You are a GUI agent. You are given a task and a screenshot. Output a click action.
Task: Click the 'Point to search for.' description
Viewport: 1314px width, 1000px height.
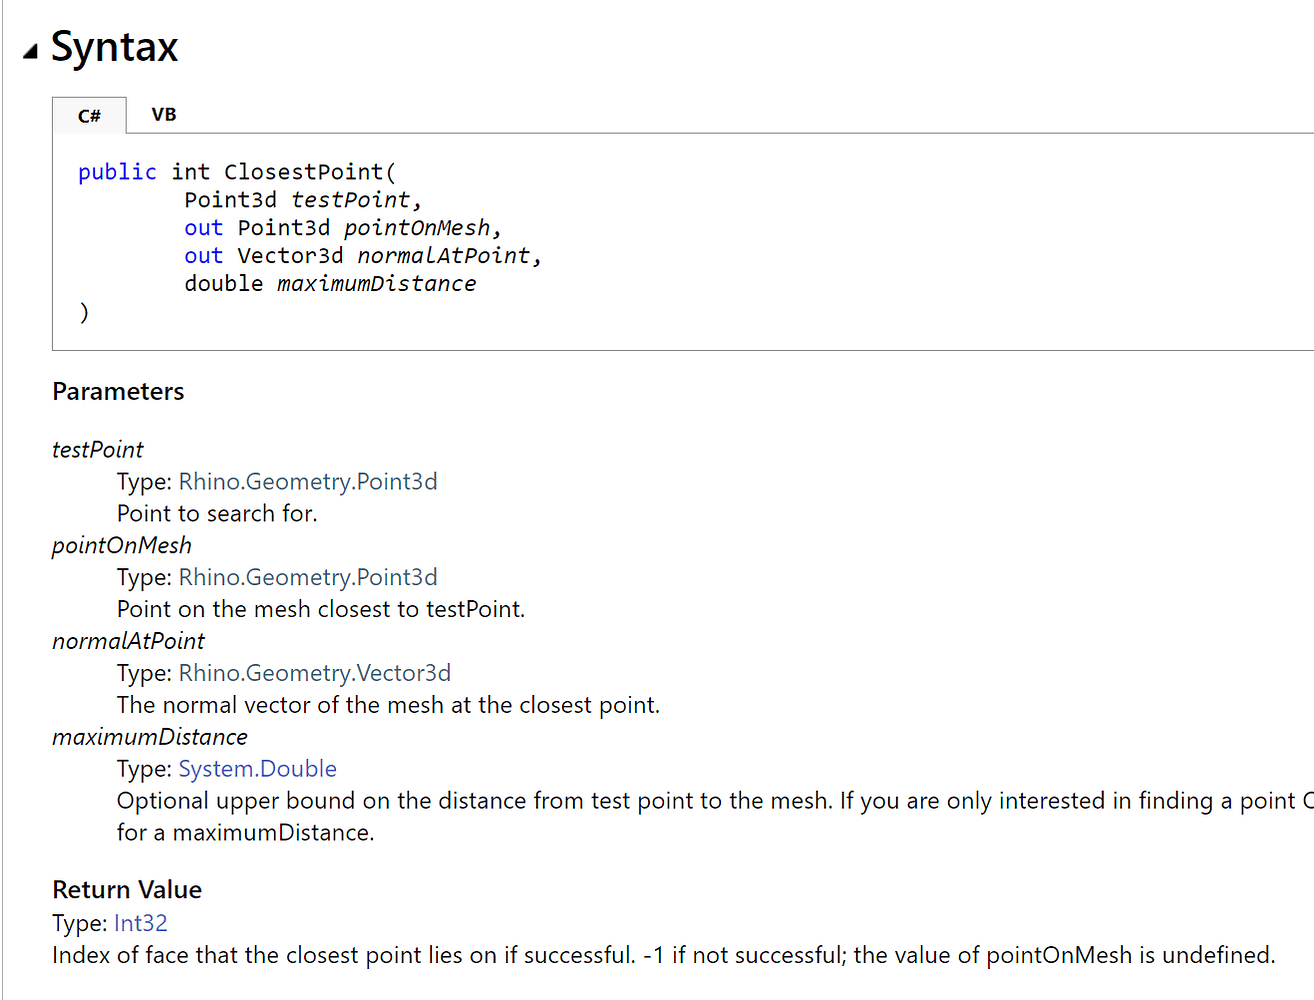pyautogui.click(x=217, y=514)
